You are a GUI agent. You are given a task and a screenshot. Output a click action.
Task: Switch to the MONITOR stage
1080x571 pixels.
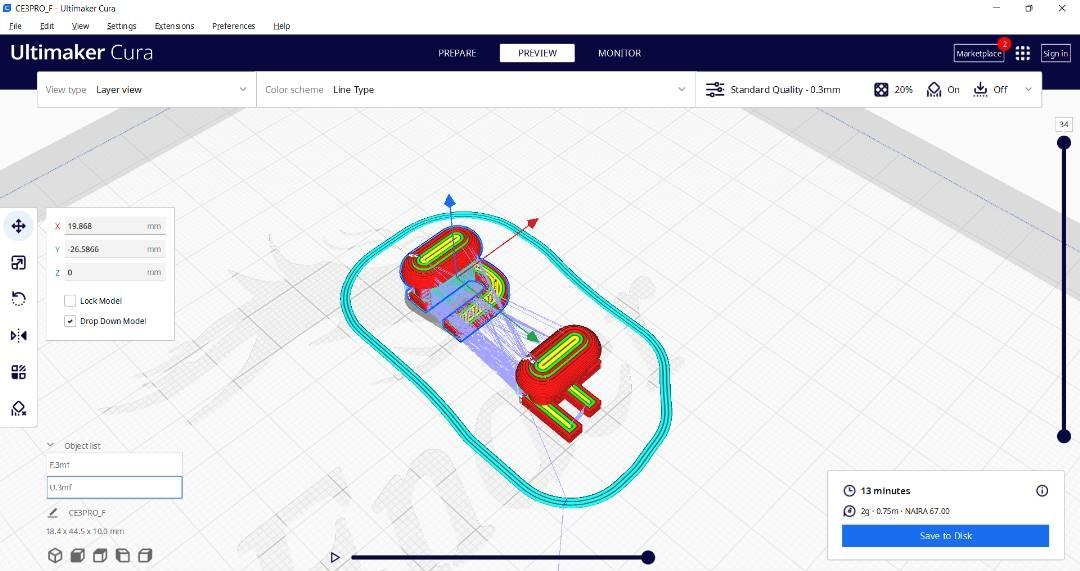pyautogui.click(x=619, y=53)
